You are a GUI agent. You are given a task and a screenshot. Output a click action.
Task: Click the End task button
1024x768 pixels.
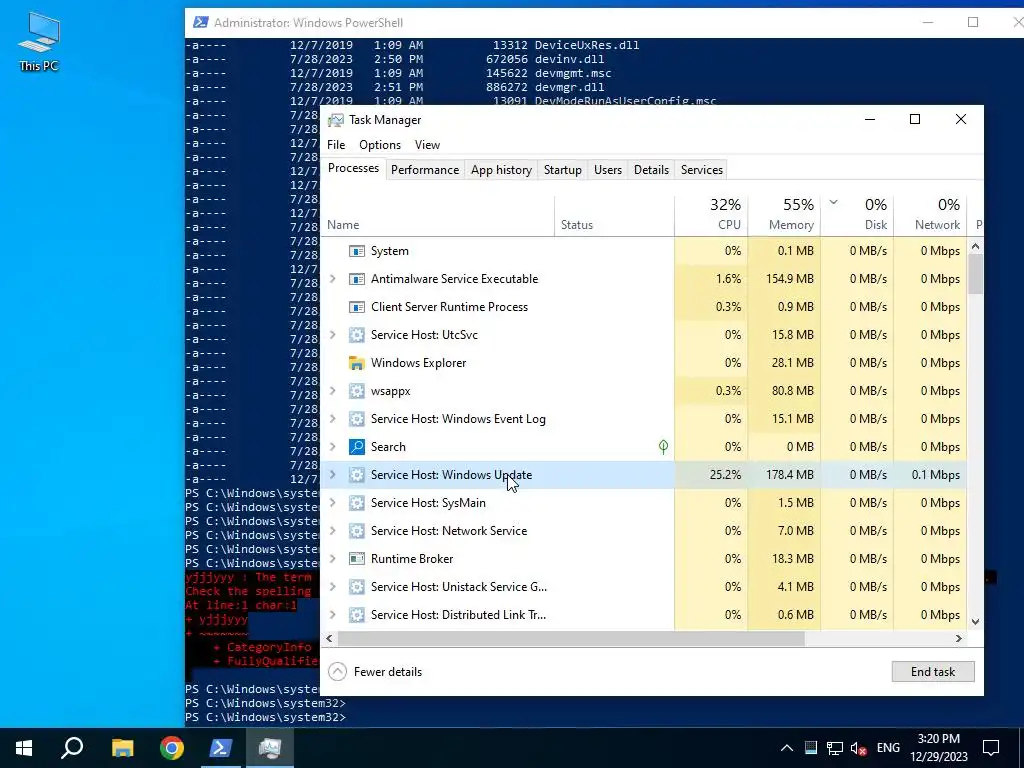(x=933, y=672)
